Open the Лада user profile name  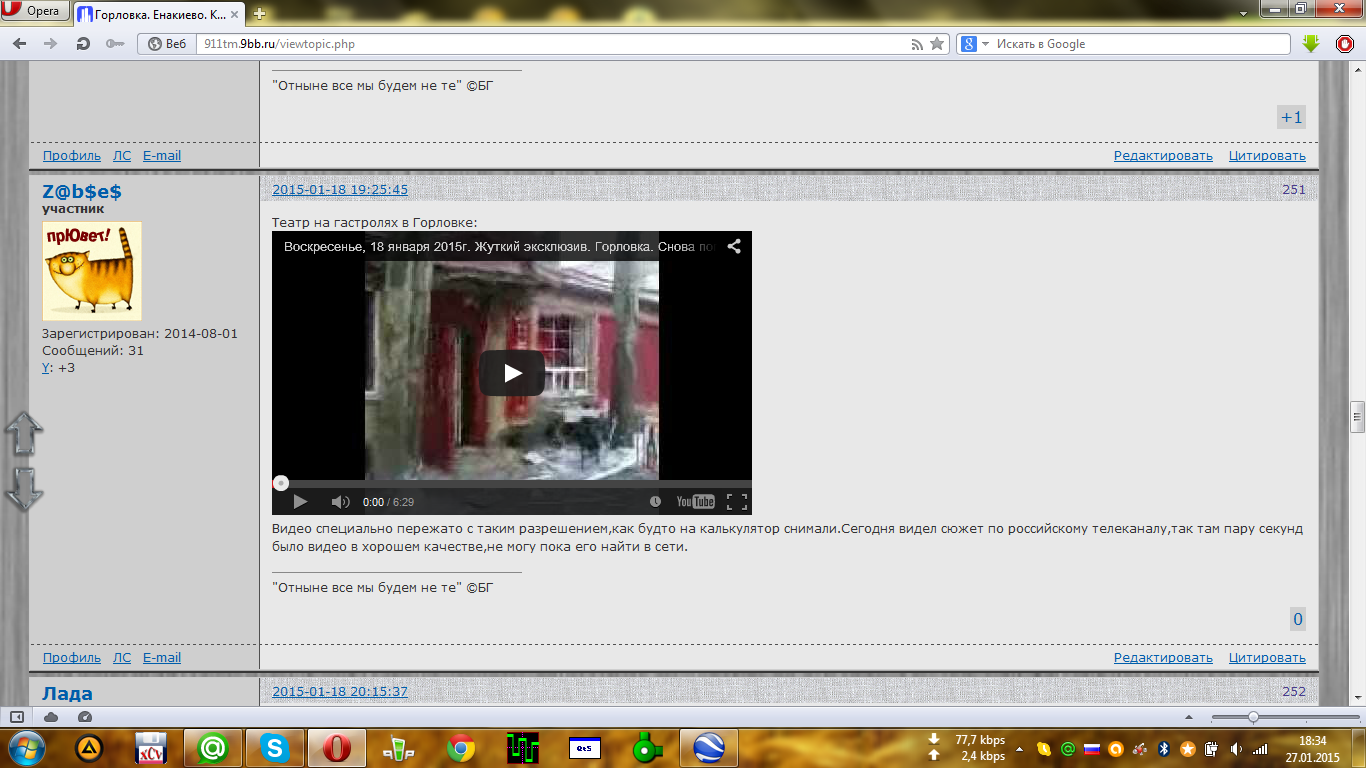click(67, 694)
